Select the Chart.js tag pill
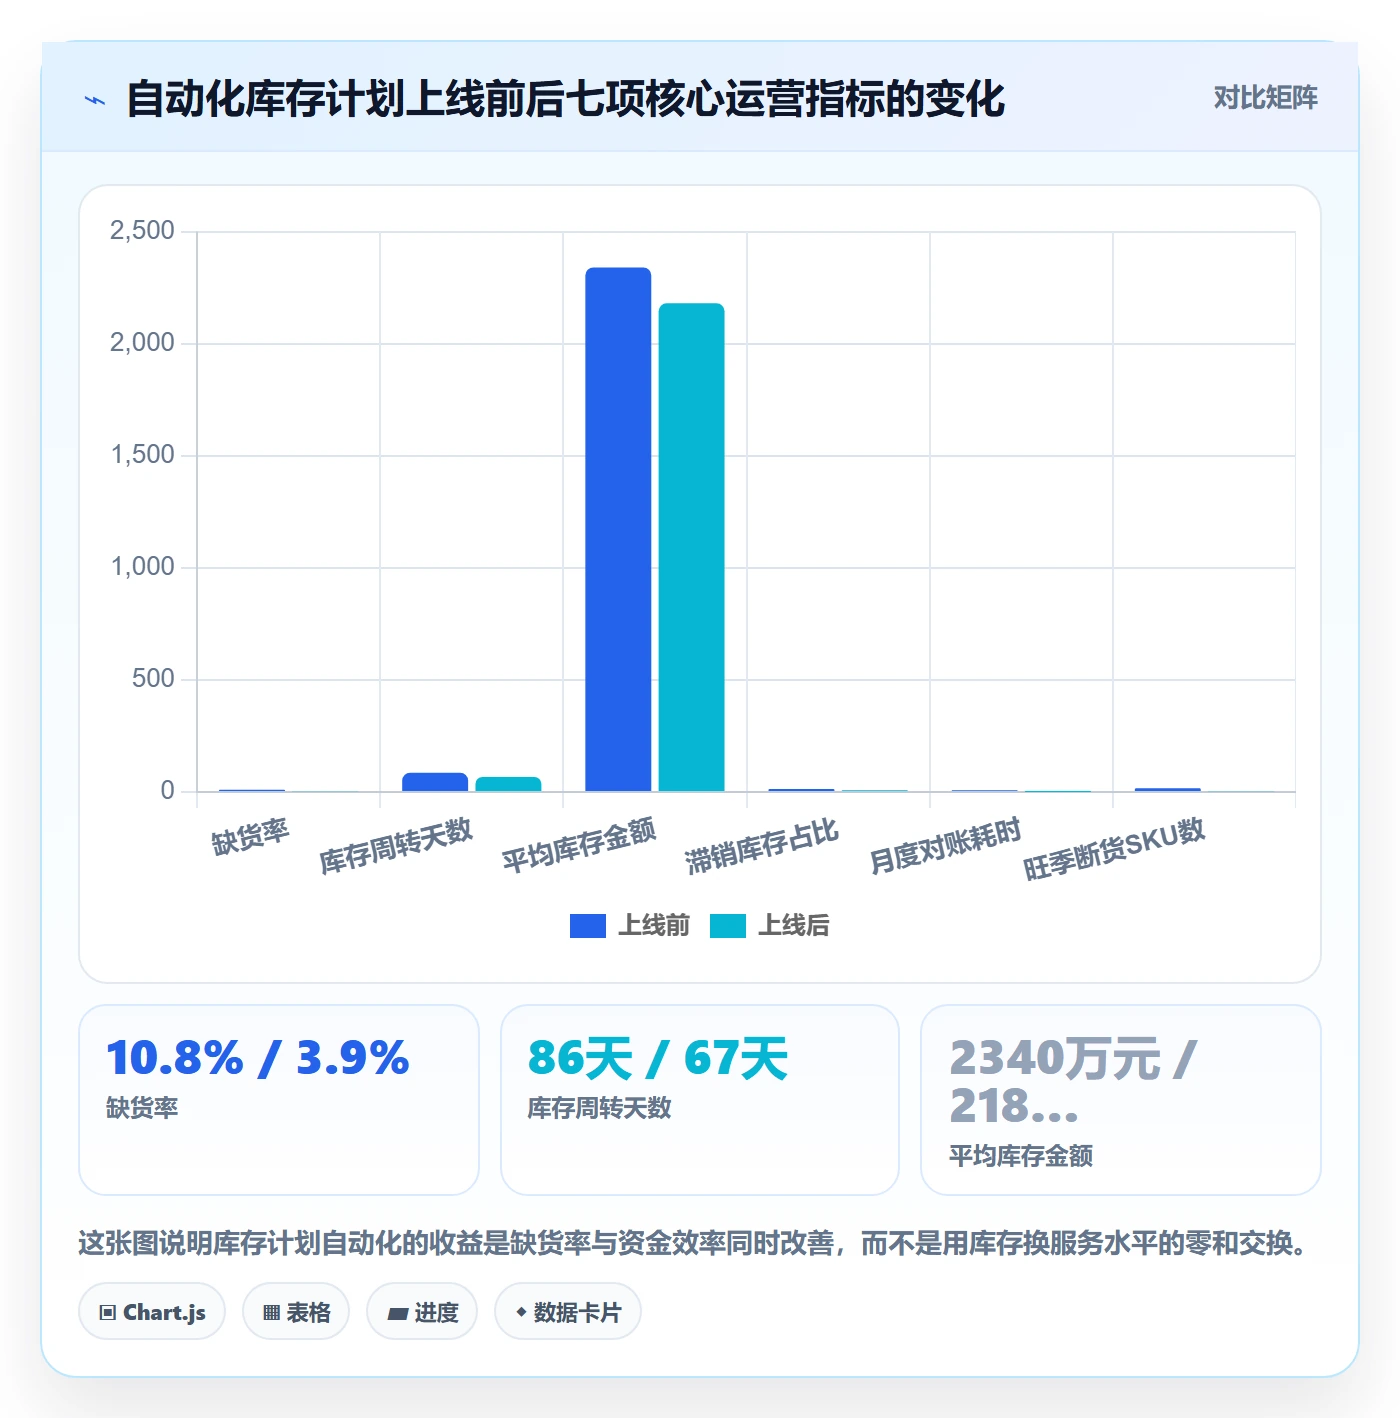The height and width of the screenshot is (1418, 1400). (x=152, y=1311)
